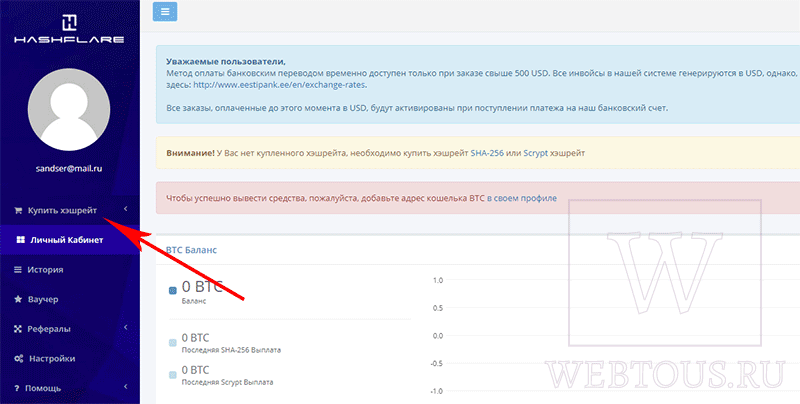Click the icon beside Рефералы

click(x=18, y=329)
